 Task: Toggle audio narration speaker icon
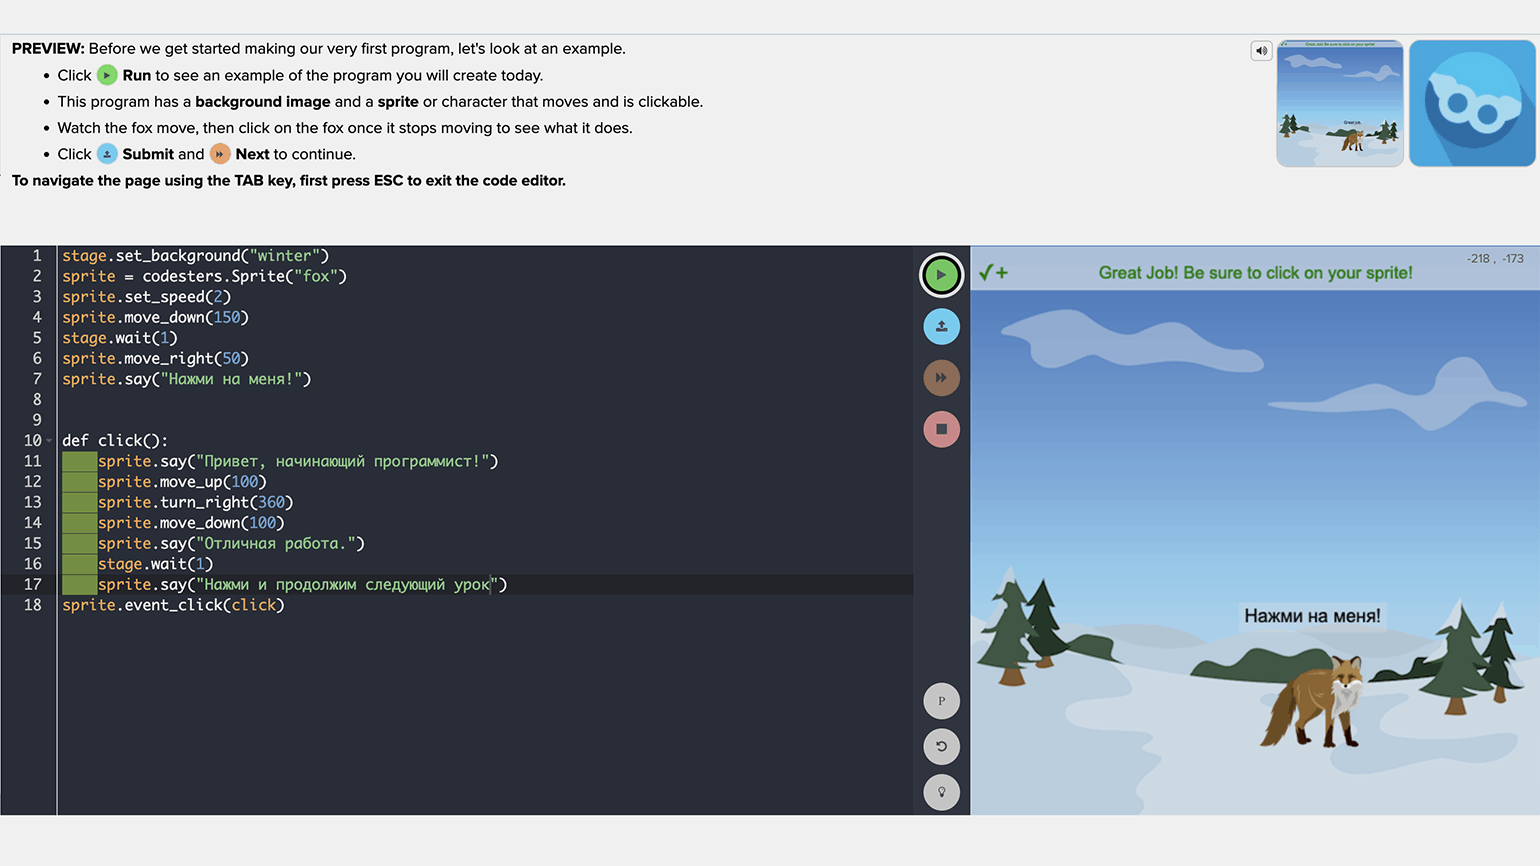(1261, 51)
